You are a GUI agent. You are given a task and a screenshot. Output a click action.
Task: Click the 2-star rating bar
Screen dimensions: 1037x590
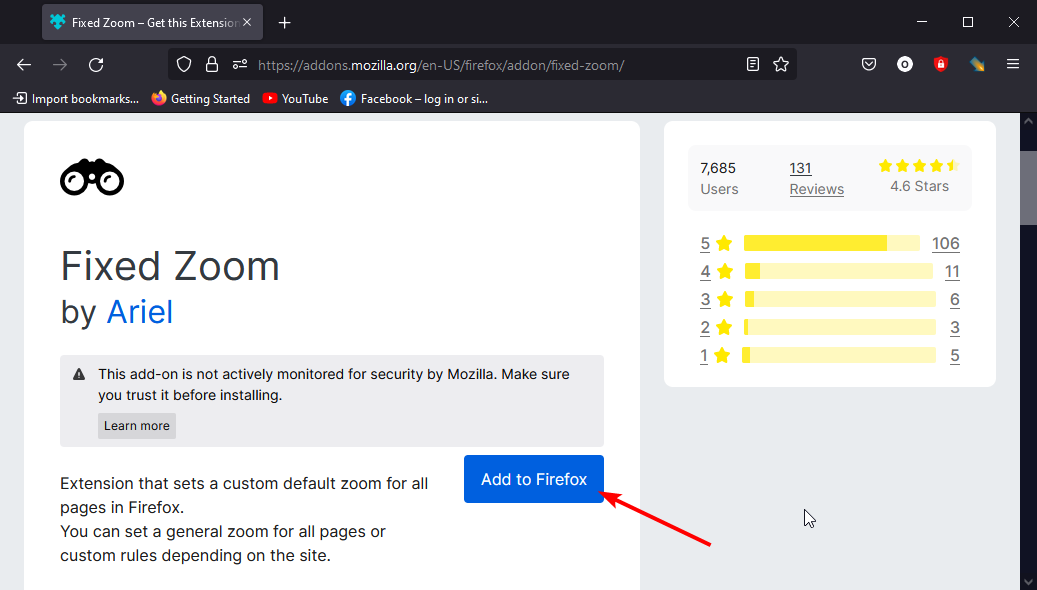(840, 327)
